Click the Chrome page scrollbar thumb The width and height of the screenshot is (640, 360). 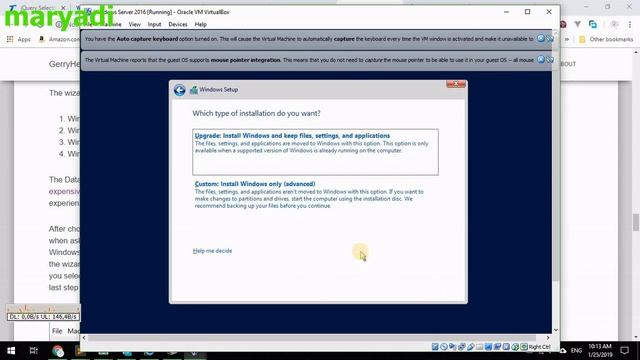[x=636, y=222]
